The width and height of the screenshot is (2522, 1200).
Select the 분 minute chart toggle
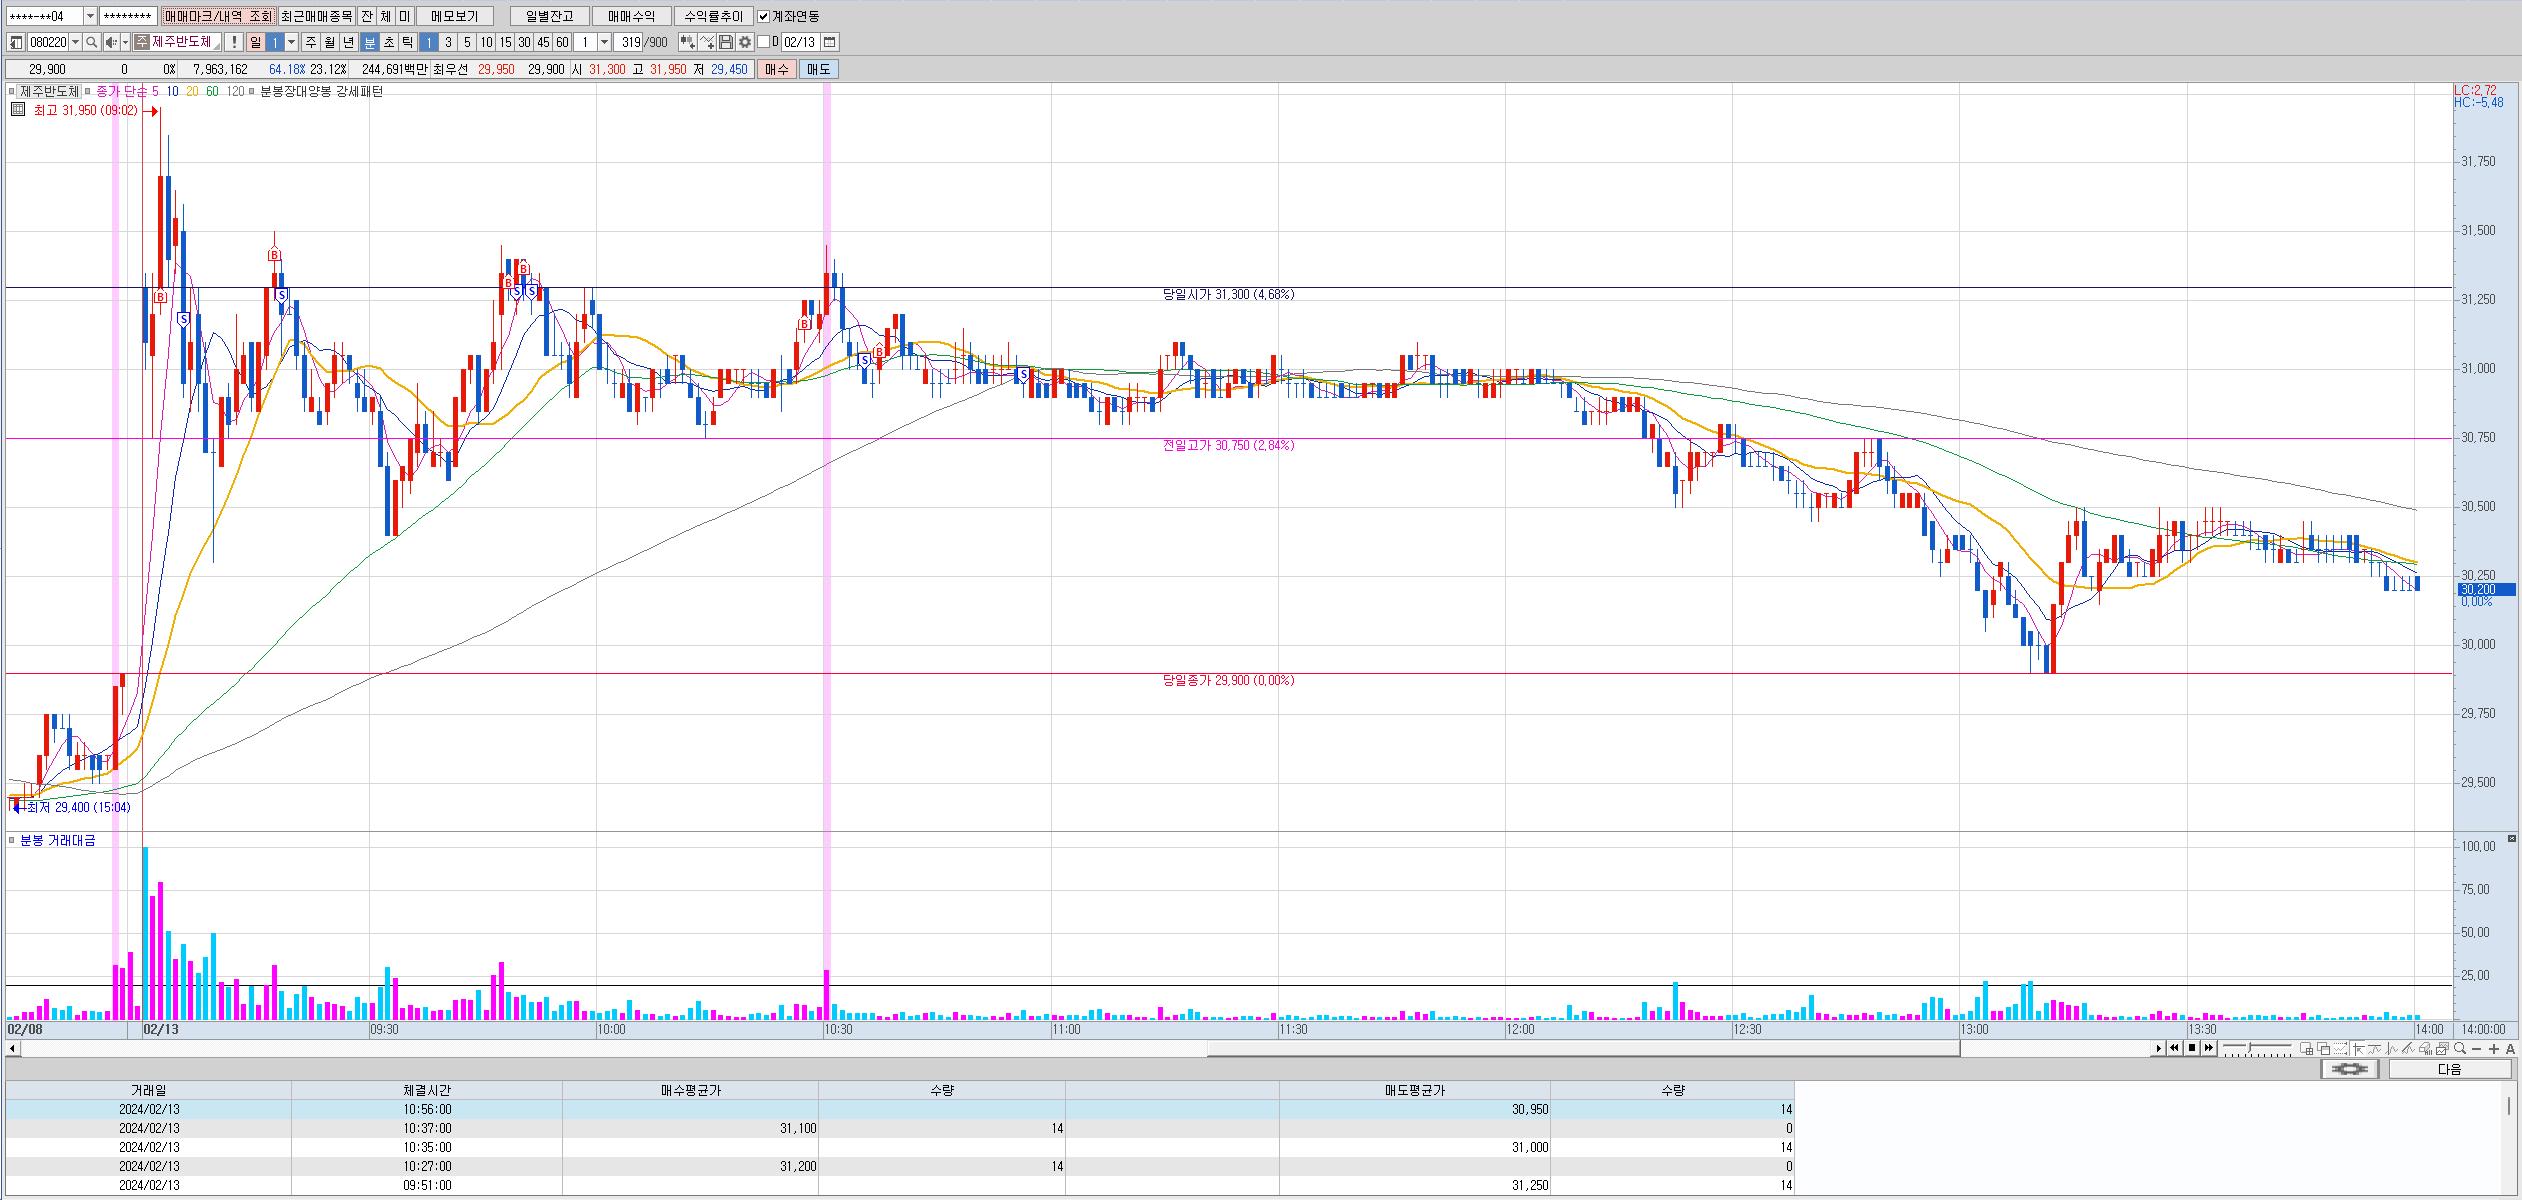[x=369, y=42]
